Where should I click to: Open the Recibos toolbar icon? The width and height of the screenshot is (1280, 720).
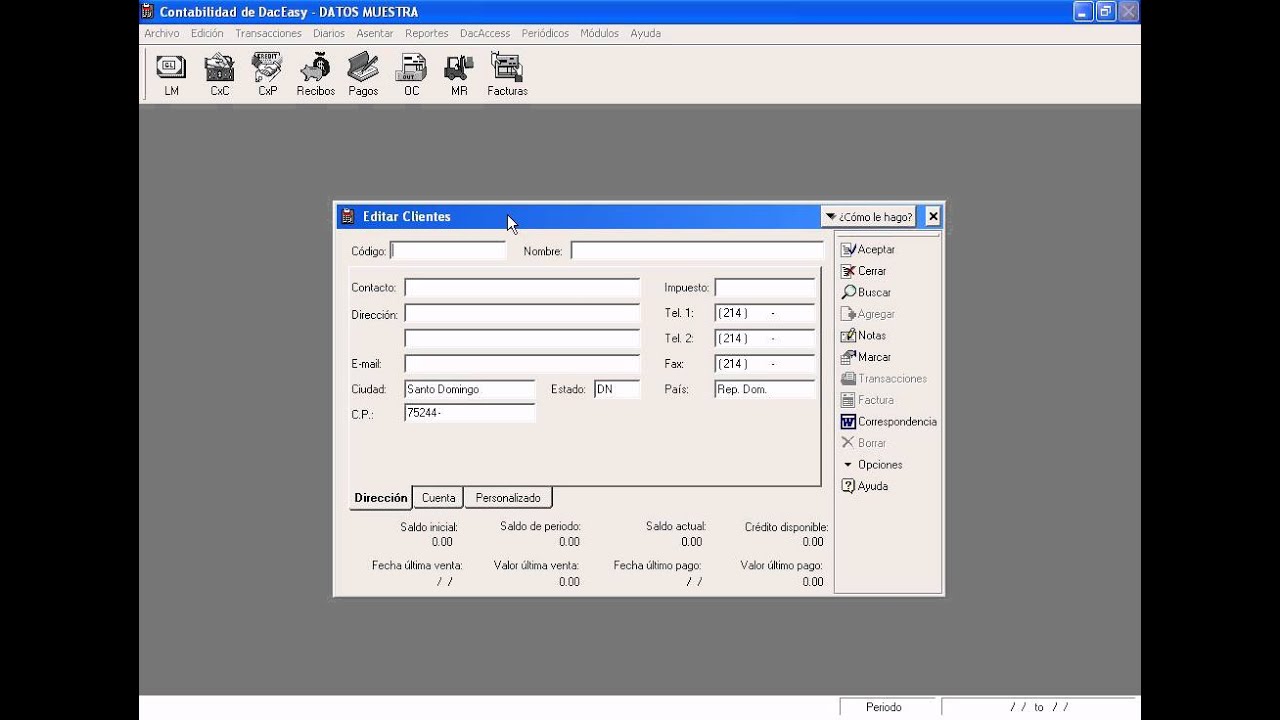point(315,75)
